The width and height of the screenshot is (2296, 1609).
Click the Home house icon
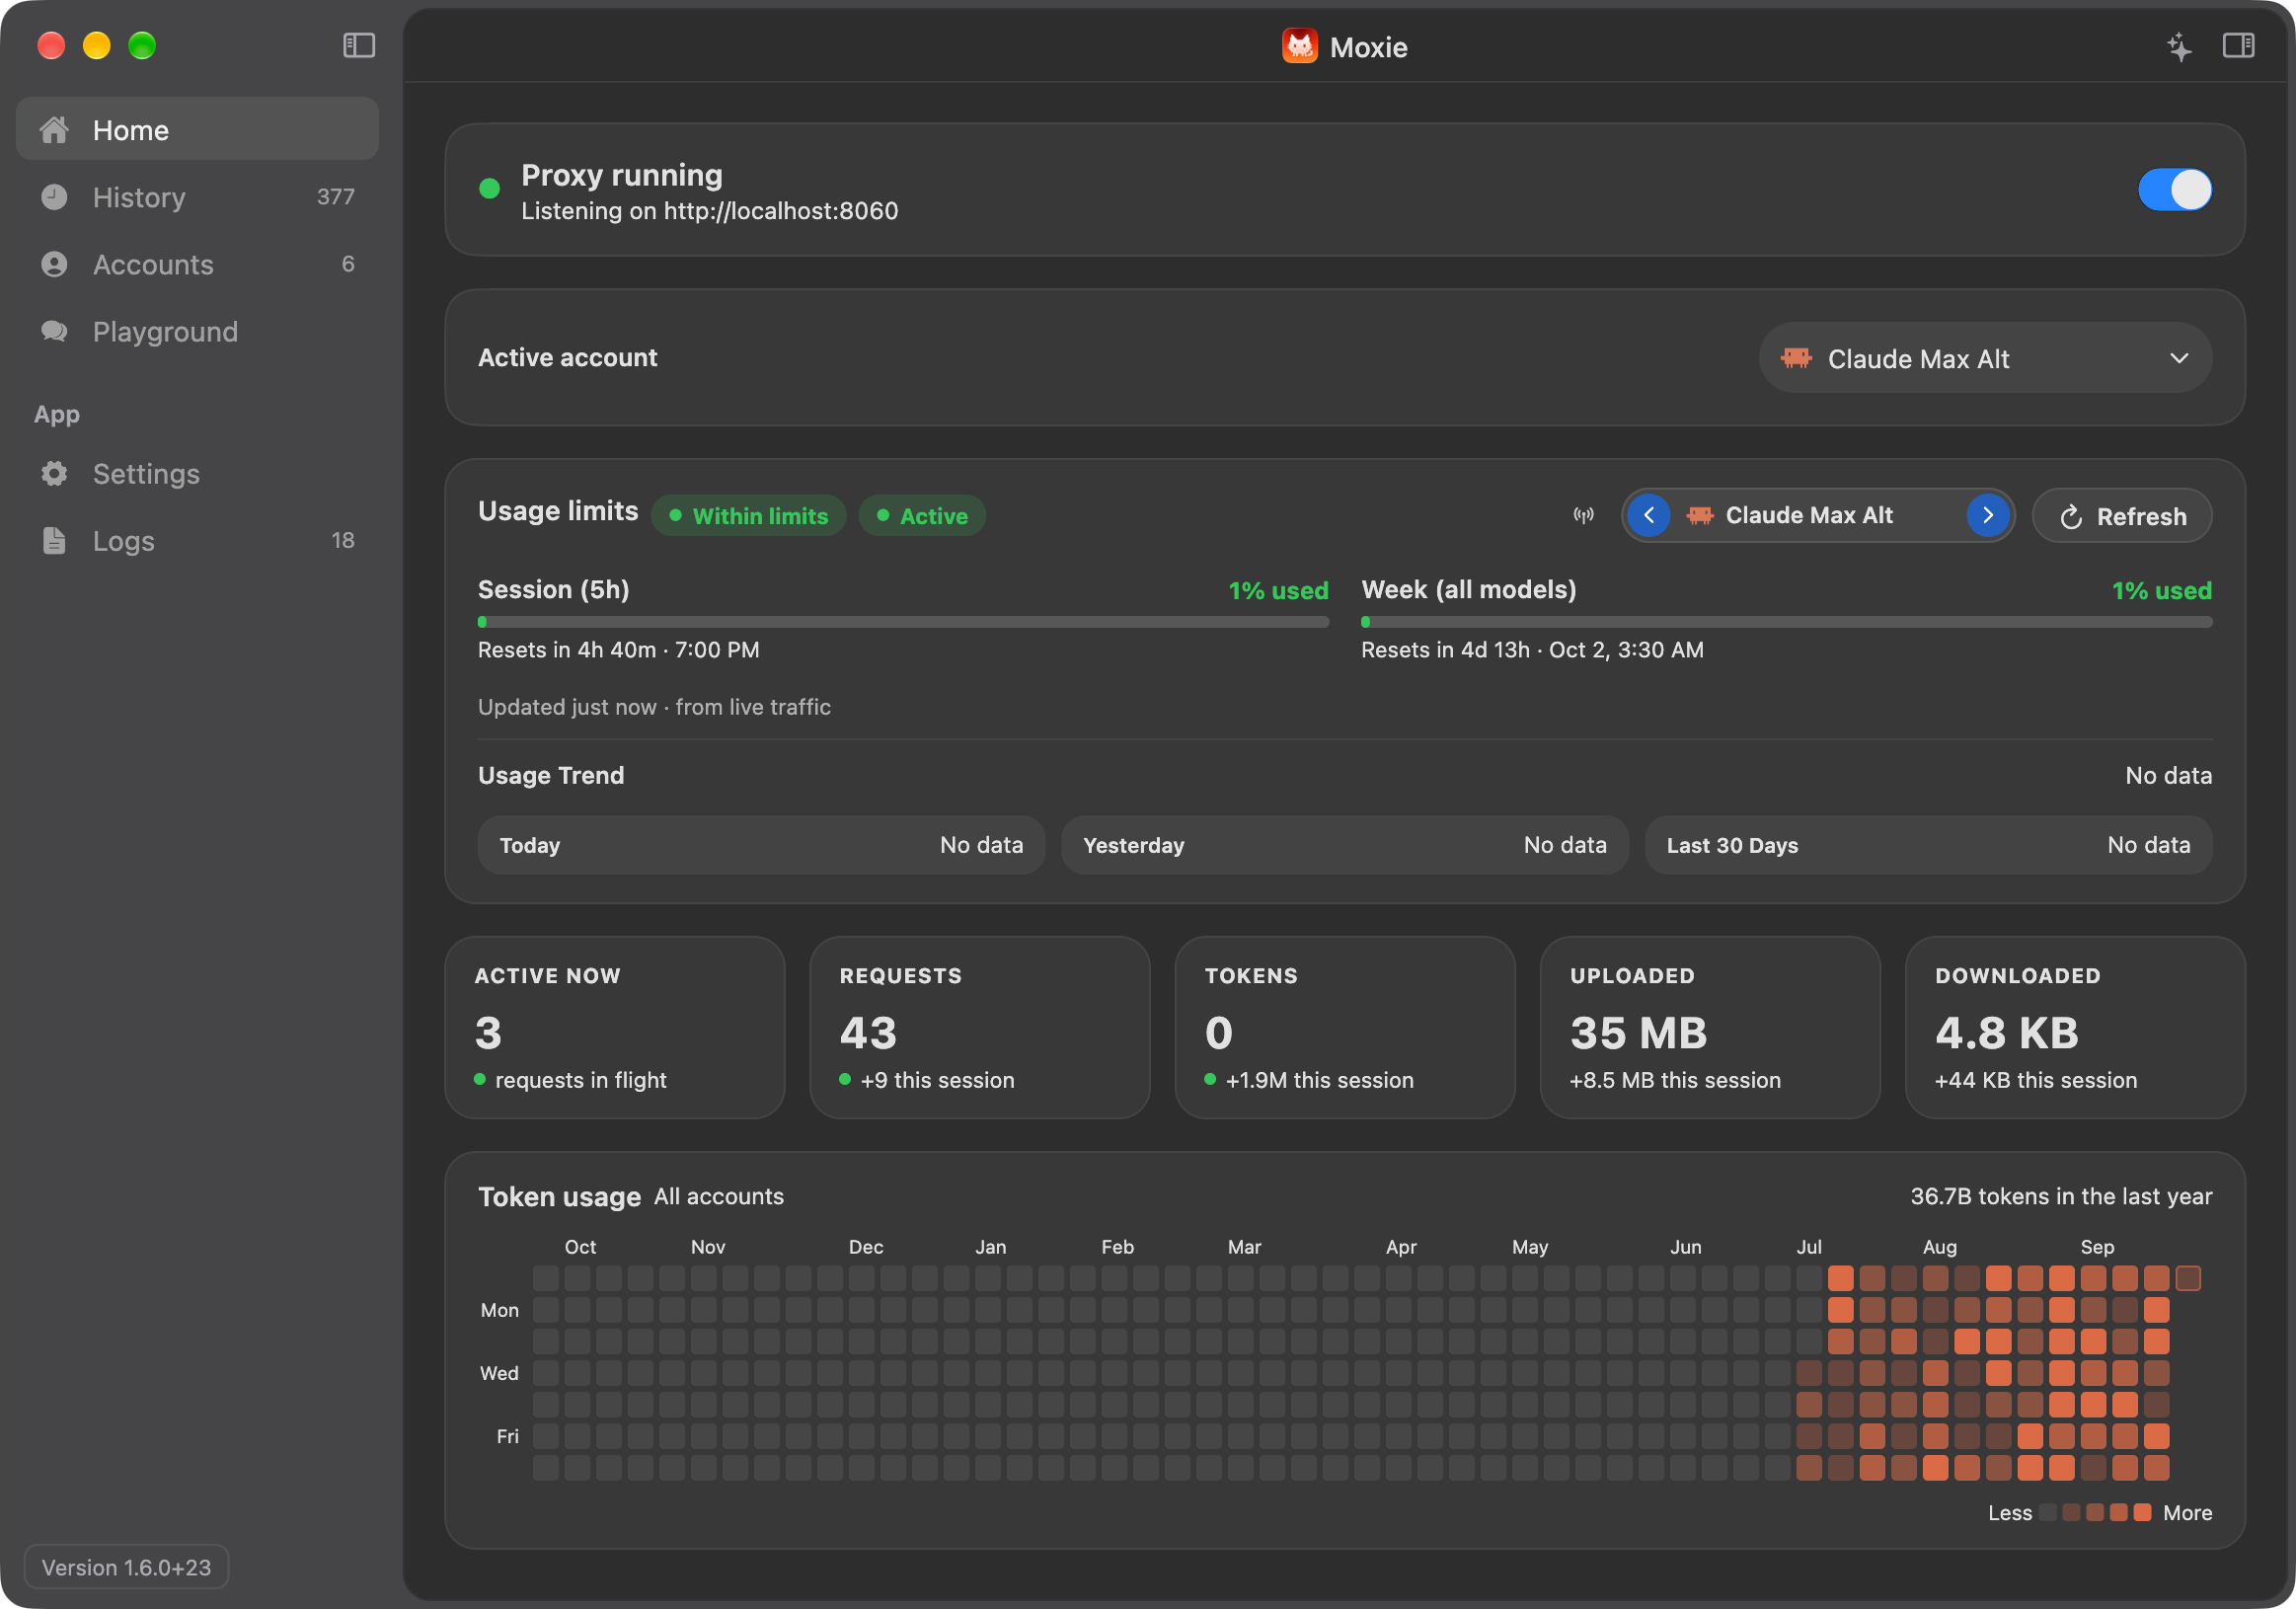tap(54, 130)
